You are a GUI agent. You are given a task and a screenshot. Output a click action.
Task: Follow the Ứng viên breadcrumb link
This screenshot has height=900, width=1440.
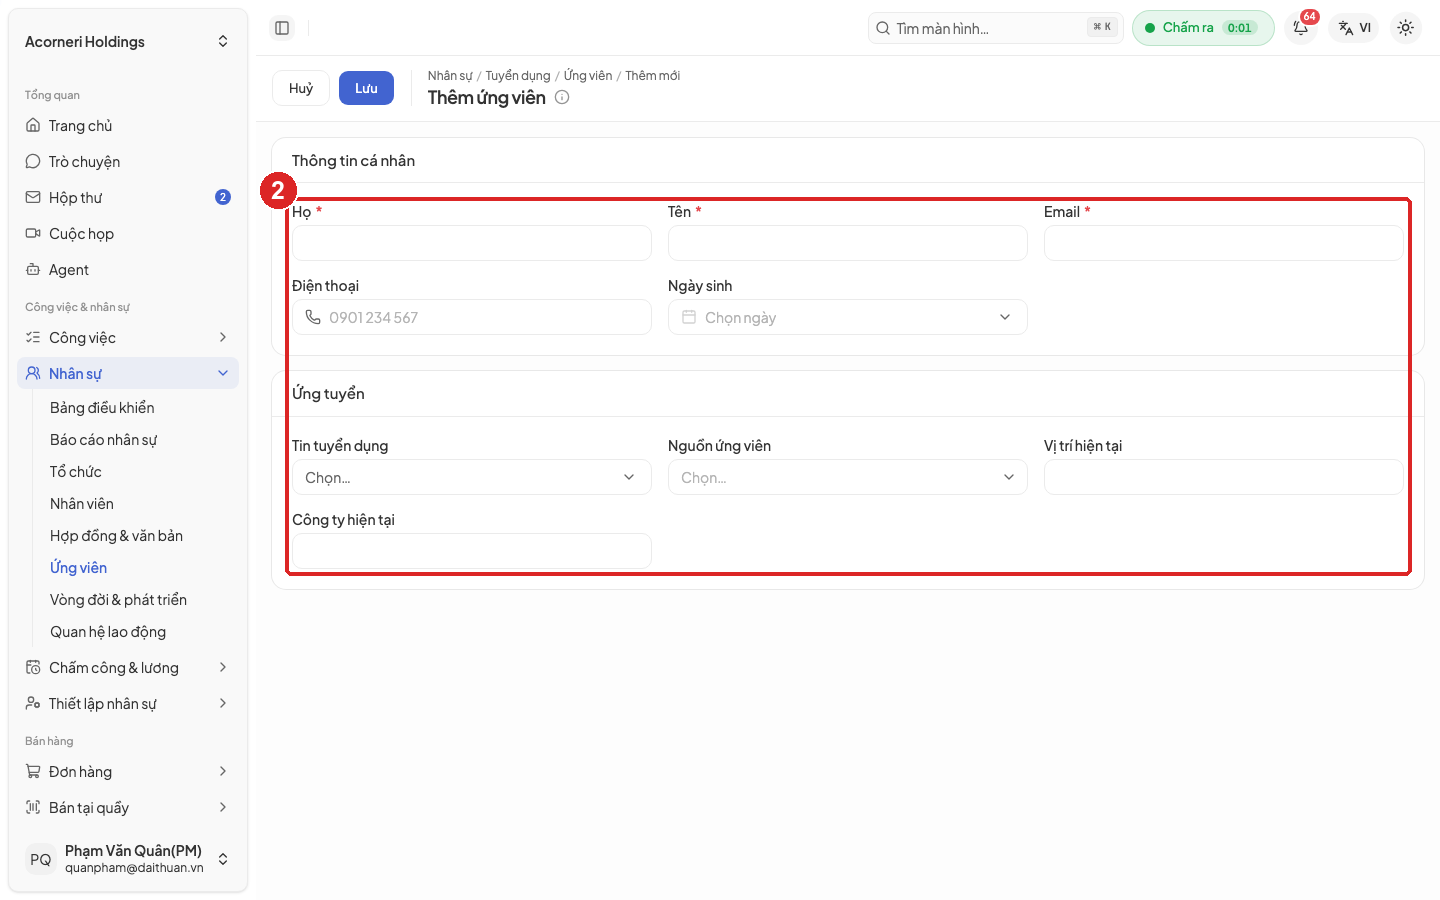[588, 76]
